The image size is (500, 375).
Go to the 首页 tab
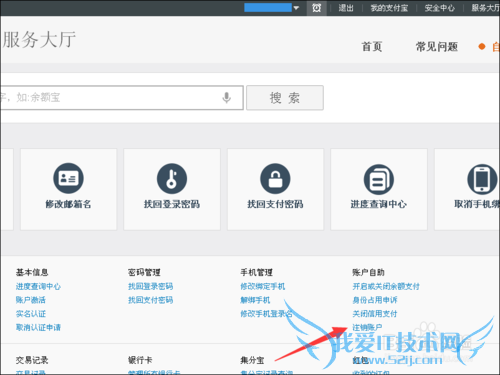(372, 47)
